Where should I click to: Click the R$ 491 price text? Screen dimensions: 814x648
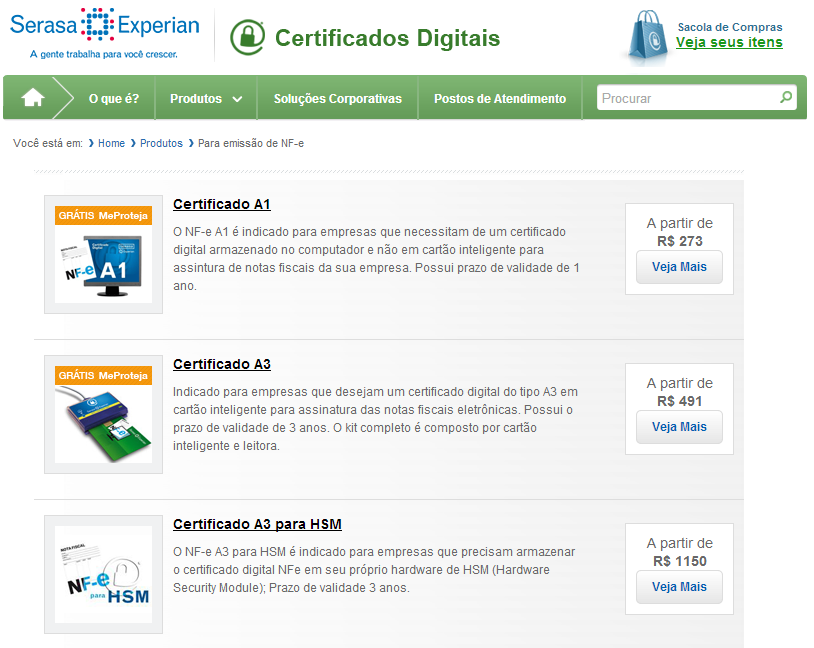680,401
